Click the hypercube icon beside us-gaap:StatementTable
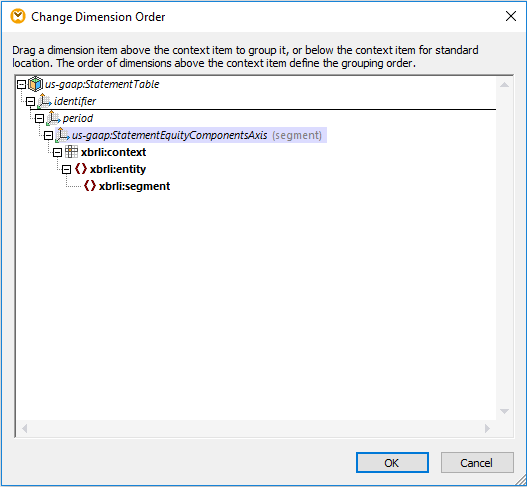This screenshot has width=527, height=487. click(x=35, y=84)
